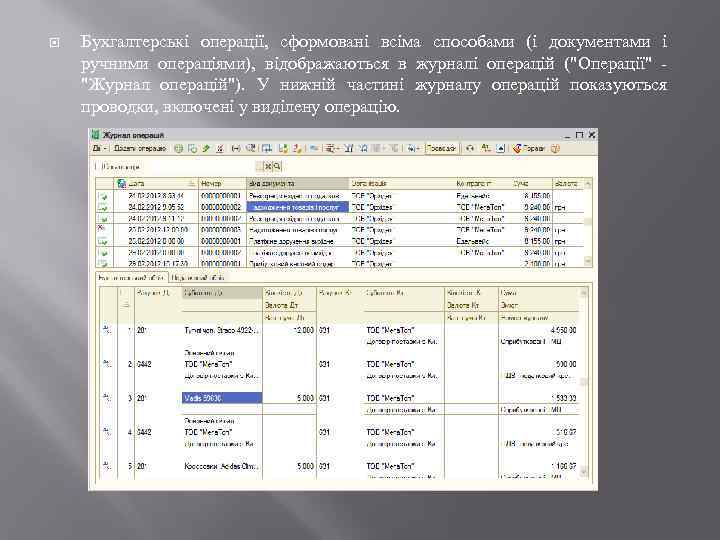Click the journal list scroll-down arrow
The height and width of the screenshot is (540, 720).
point(588,261)
